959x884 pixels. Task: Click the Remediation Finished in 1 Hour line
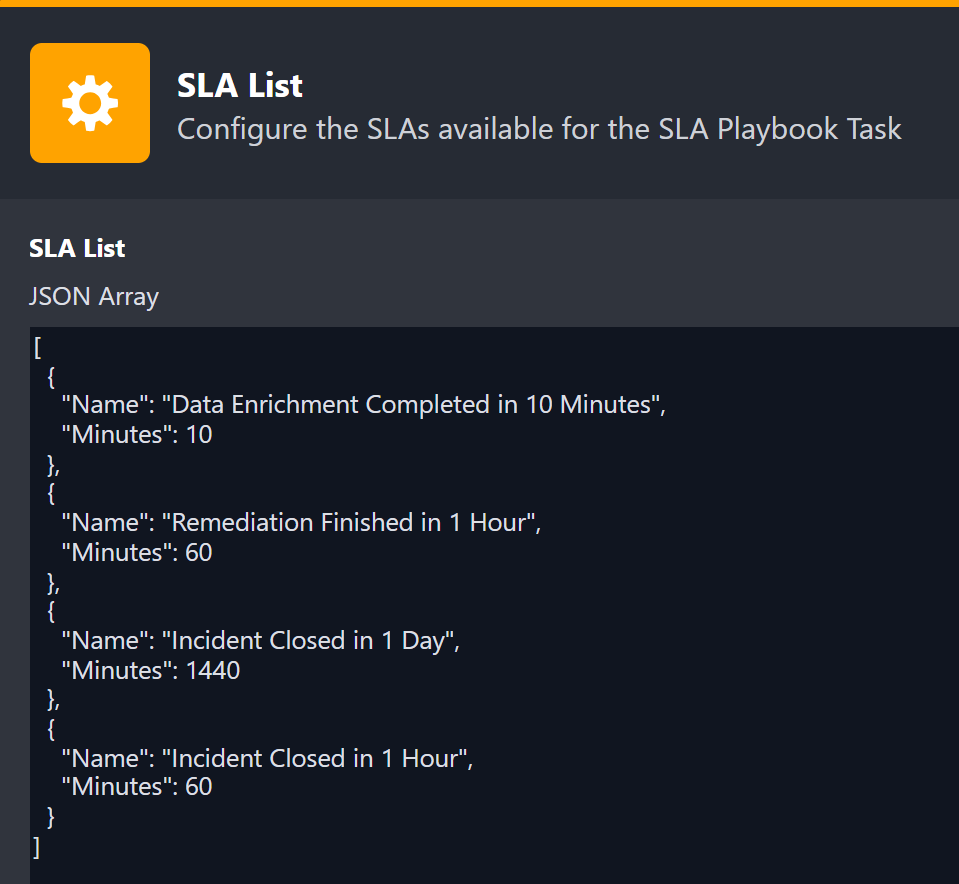pos(301,523)
